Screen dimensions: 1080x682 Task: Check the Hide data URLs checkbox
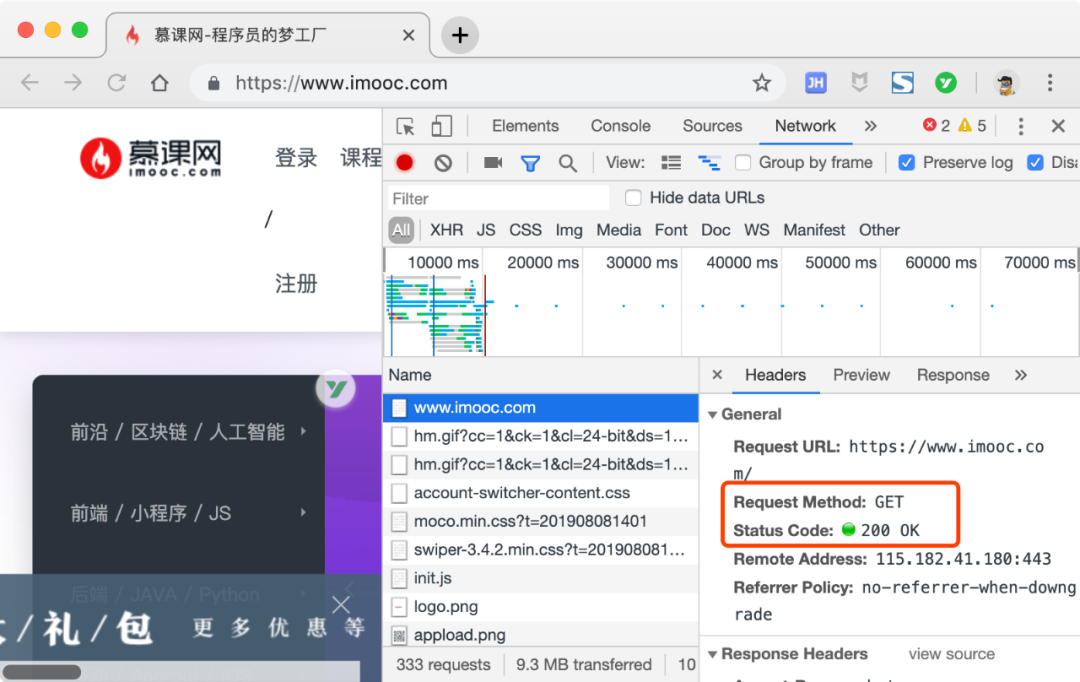pos(633,197)
